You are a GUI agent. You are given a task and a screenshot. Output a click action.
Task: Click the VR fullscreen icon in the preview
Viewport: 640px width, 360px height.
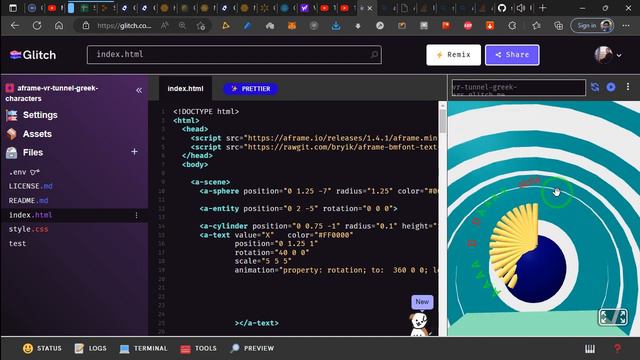[x=613, y=317]
